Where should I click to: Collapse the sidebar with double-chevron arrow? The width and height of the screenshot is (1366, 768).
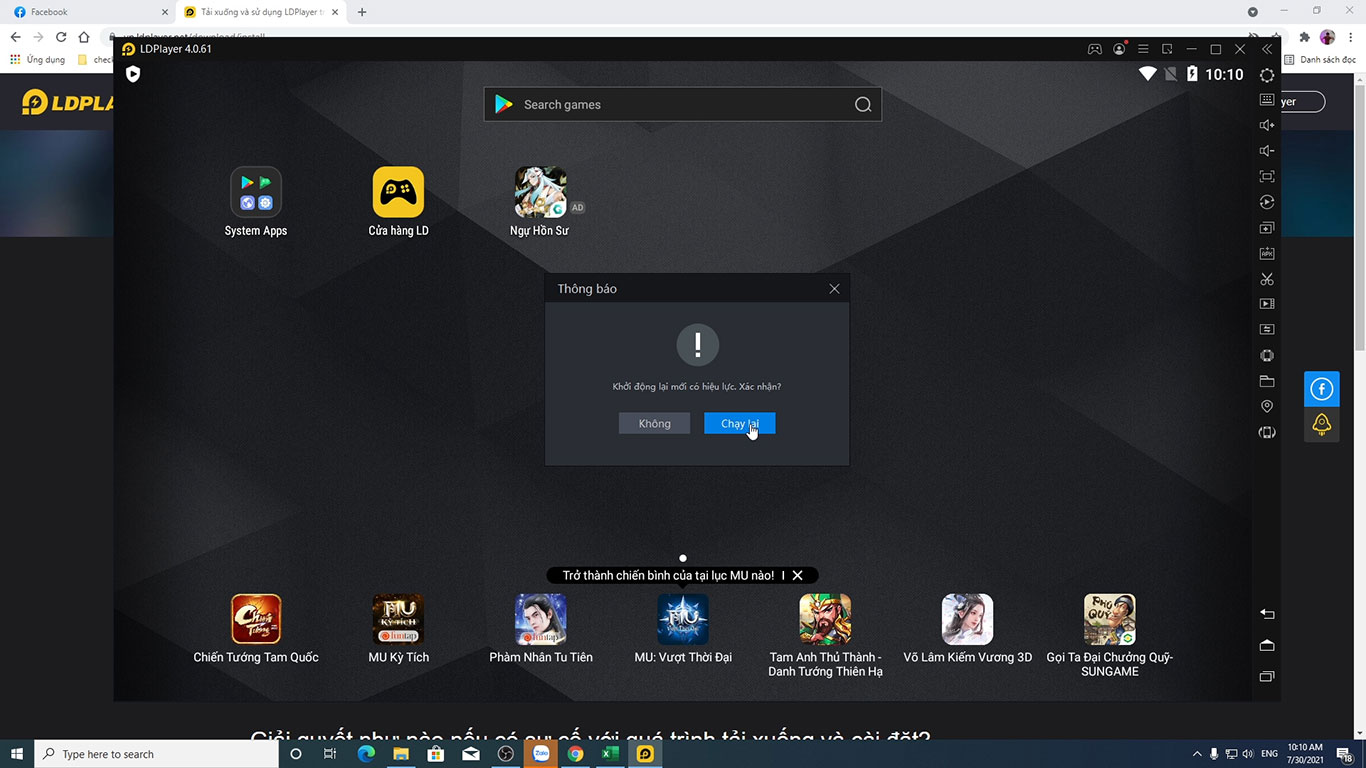coord(1267,49)
